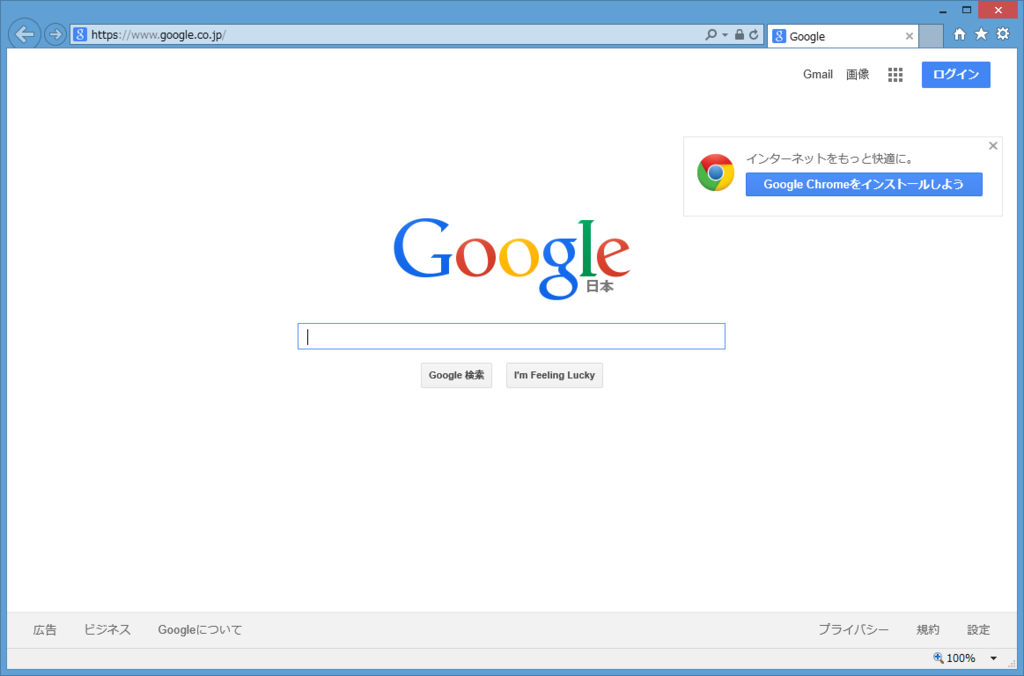This screenshot has height=676, width=1024.
Task: Open the Googleについて footer link
Action: coord(200,630)
